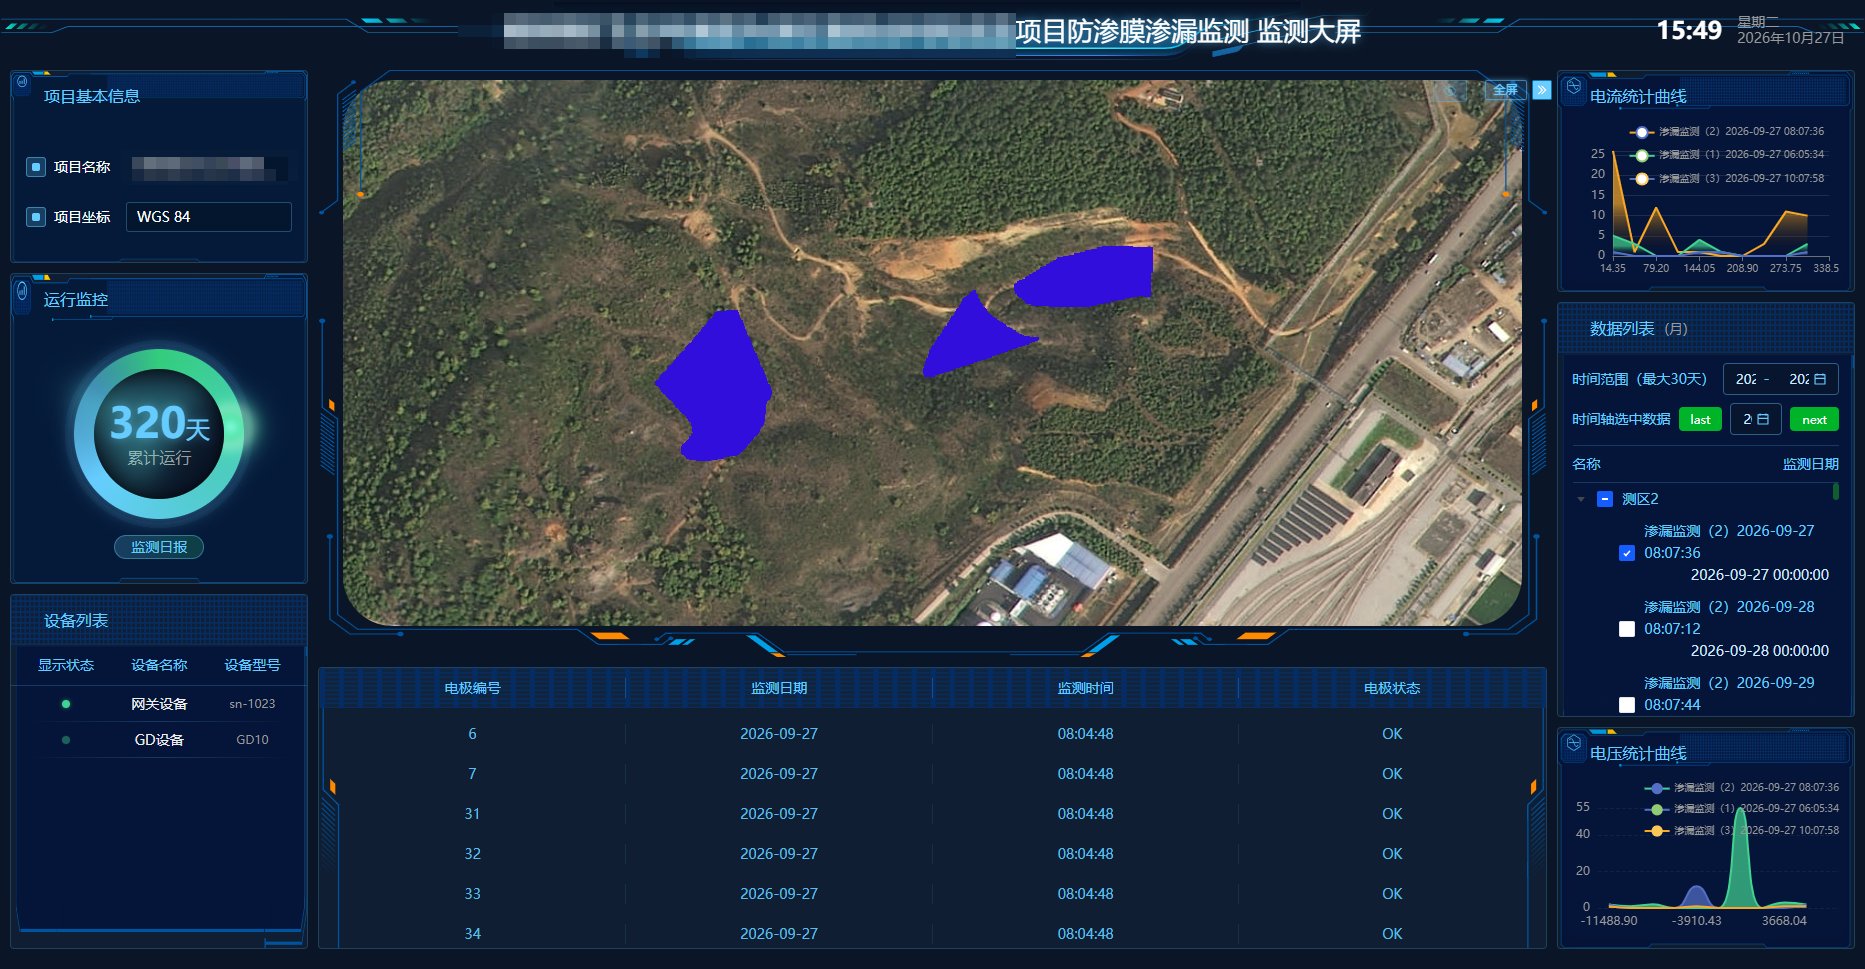The width and height of the screenshot is (1865, 969).
Task: Click the 渗漏监测 (2) 2026-09-28 tree label
Action: tap(1729, 618)
